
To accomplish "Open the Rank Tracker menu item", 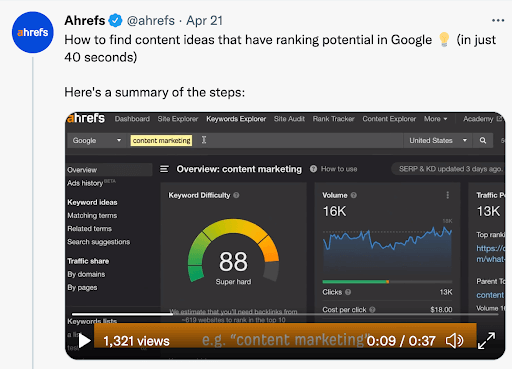I will (x=333, y=119).
